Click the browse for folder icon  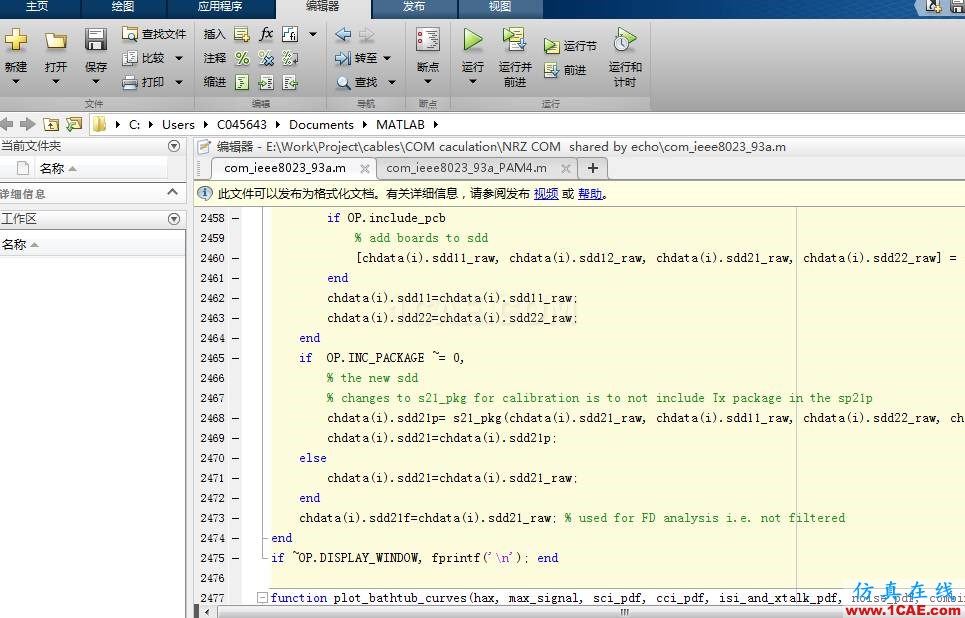click(74, 124)
